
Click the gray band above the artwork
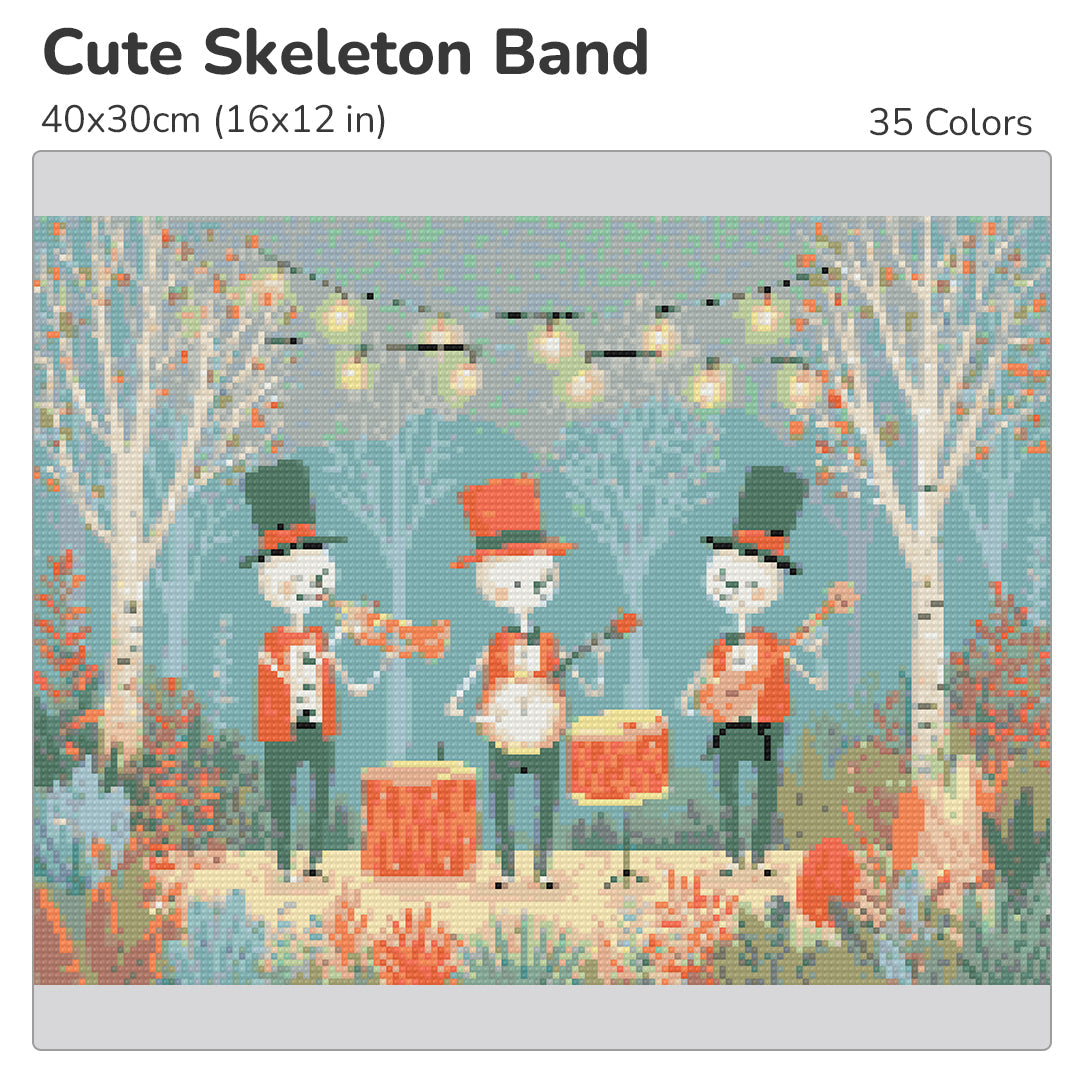(x=542, y=184)
